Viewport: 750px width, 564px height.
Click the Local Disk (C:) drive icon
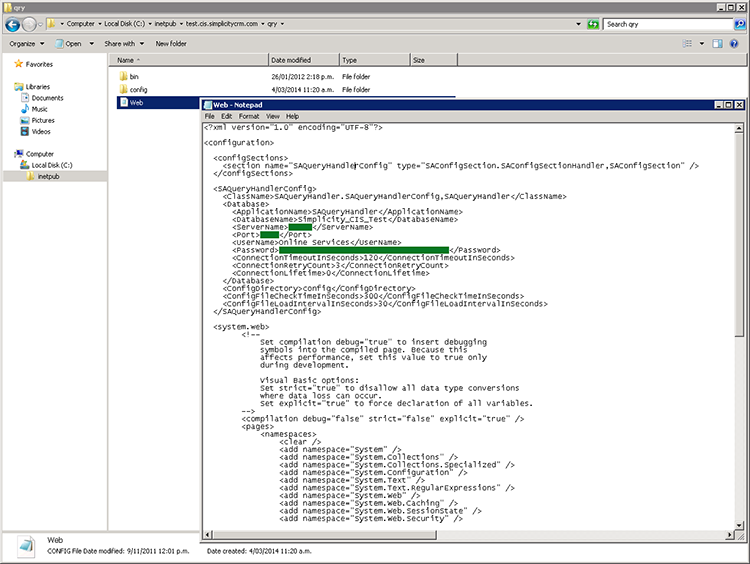25,165
